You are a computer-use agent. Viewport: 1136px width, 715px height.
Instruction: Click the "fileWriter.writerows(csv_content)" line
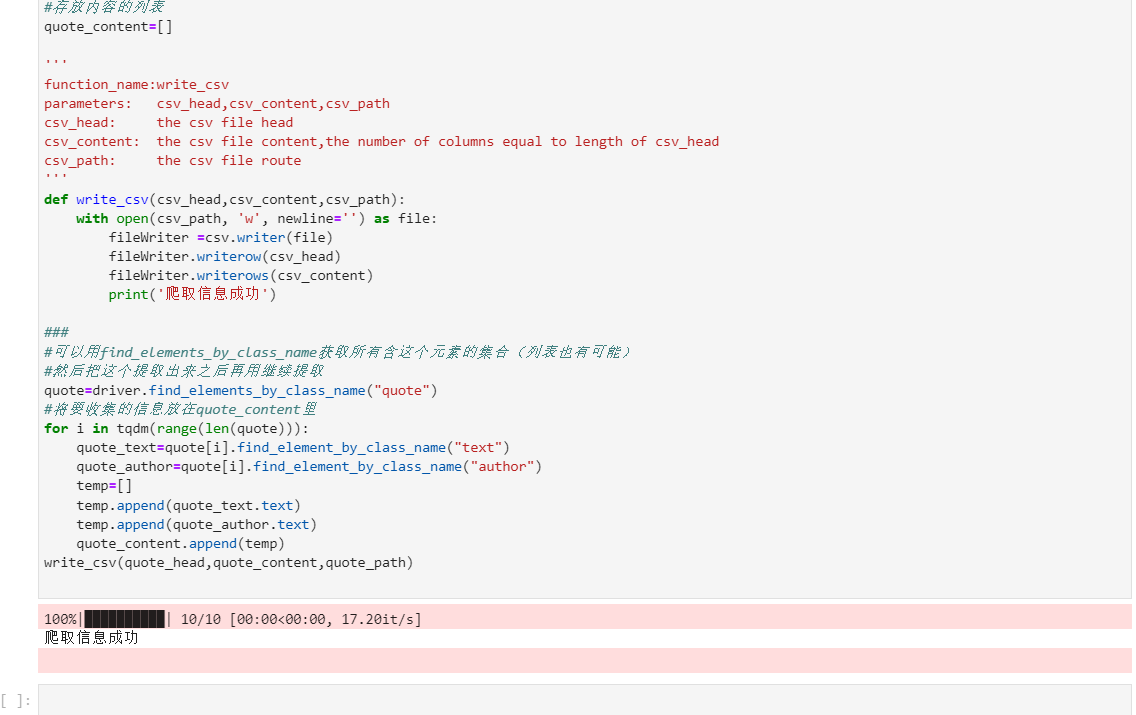241,276
